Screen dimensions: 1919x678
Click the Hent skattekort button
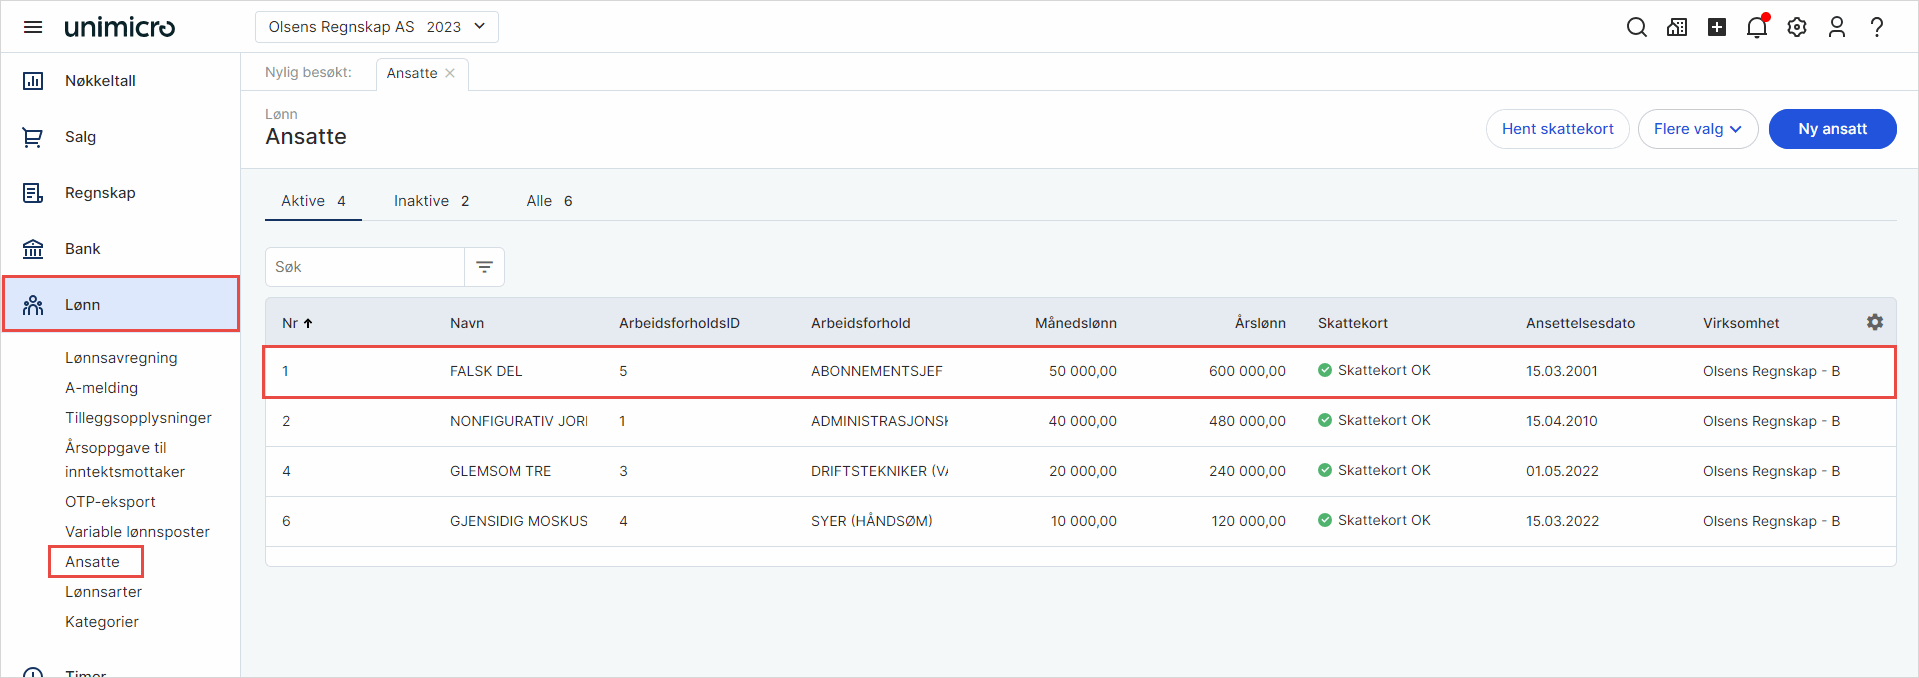click(1557, 129)
